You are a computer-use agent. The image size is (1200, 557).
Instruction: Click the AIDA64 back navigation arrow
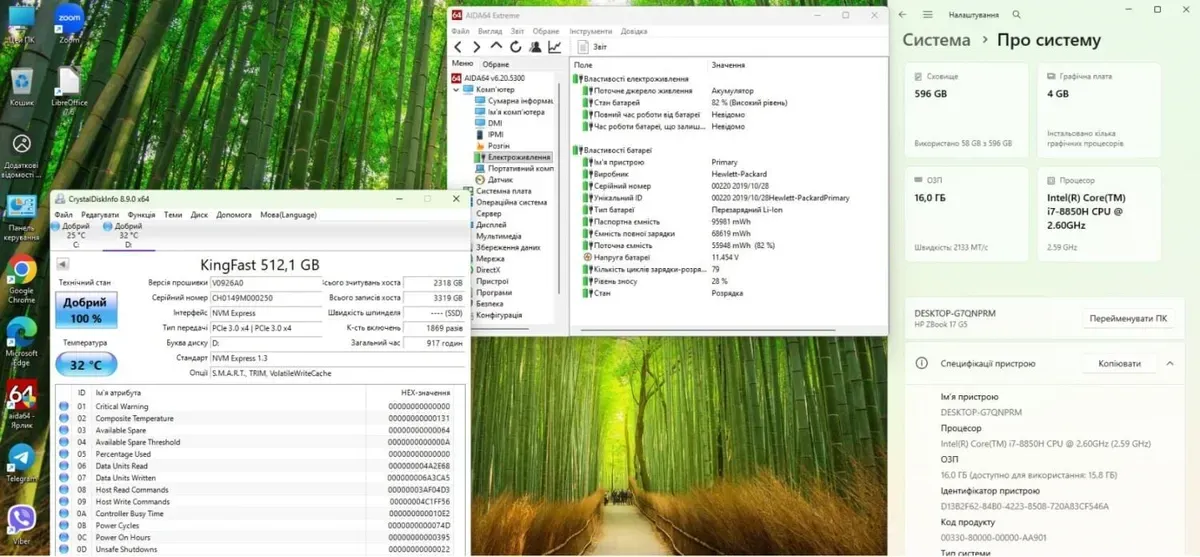point(459,47)
